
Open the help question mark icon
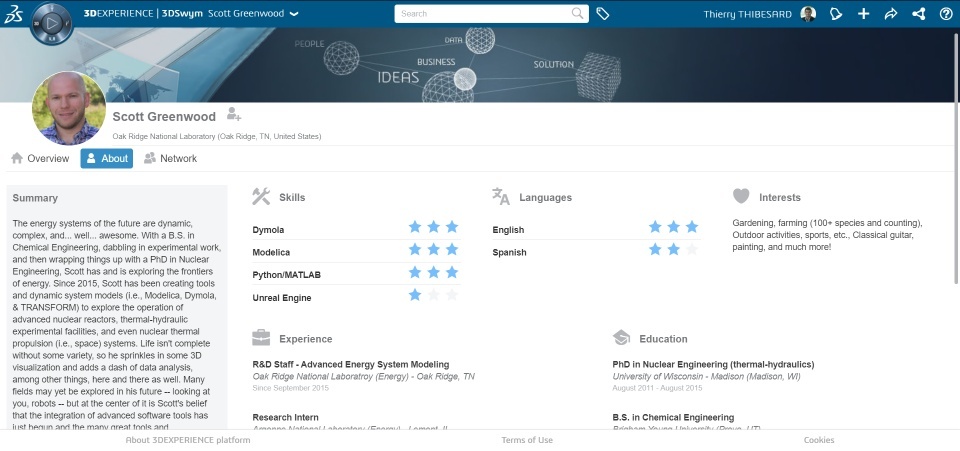point(946,13)
